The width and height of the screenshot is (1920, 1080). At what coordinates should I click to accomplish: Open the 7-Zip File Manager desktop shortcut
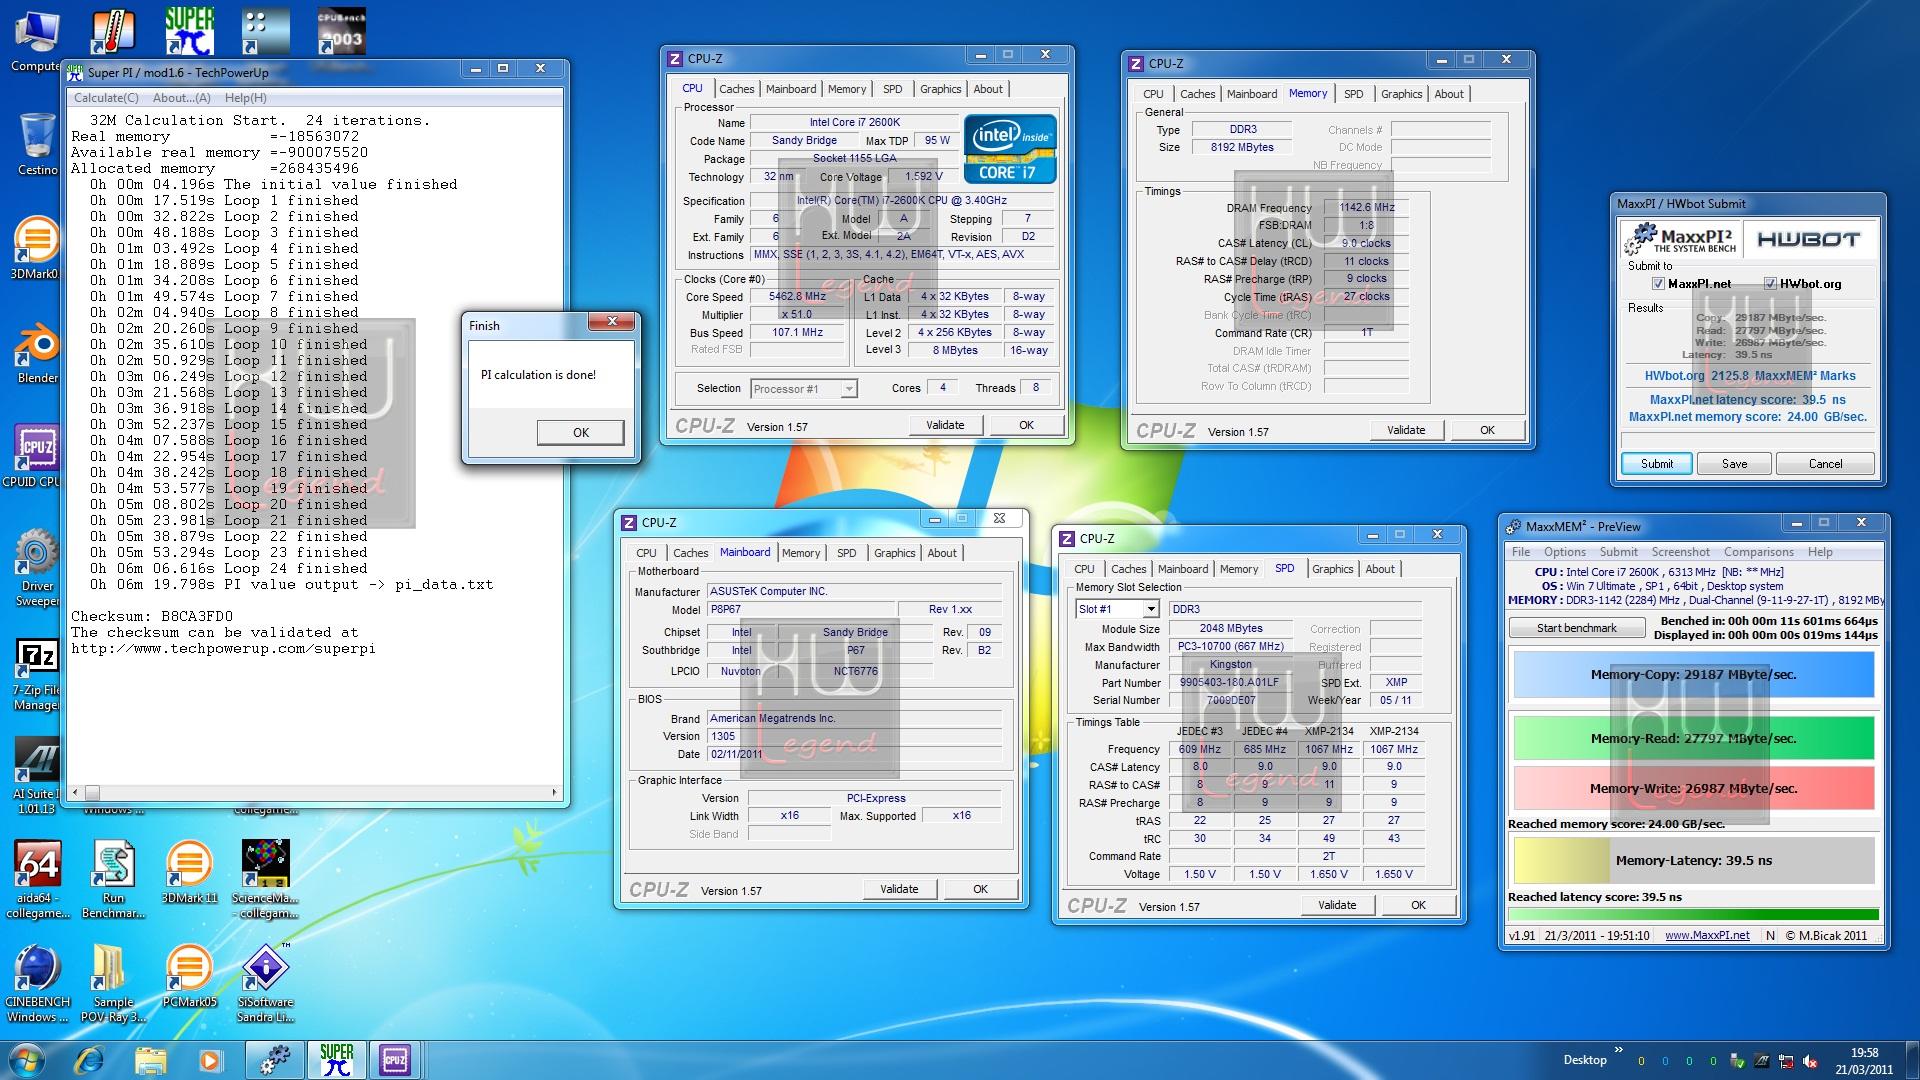37,675
